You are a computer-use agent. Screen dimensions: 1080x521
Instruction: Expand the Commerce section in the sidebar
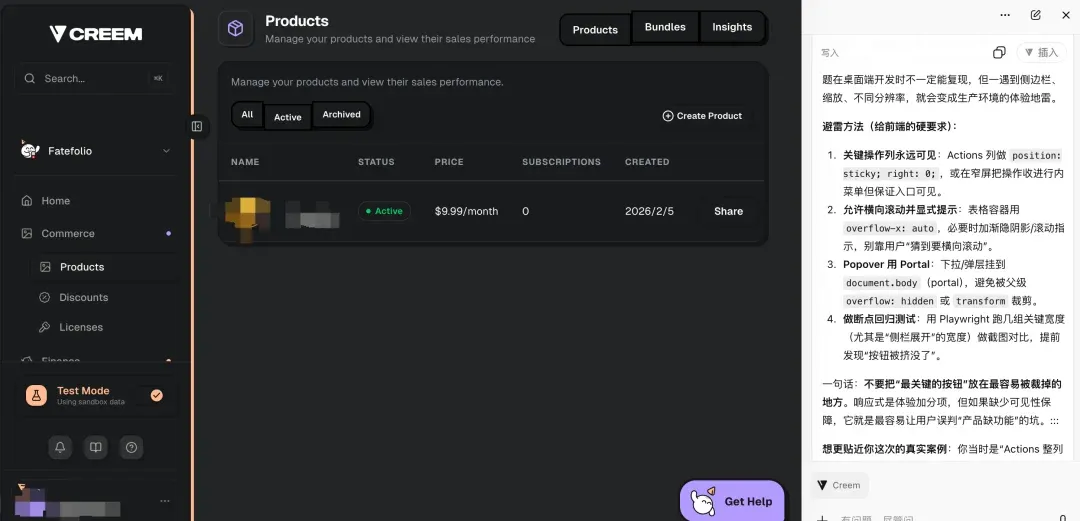coord(68,234)
